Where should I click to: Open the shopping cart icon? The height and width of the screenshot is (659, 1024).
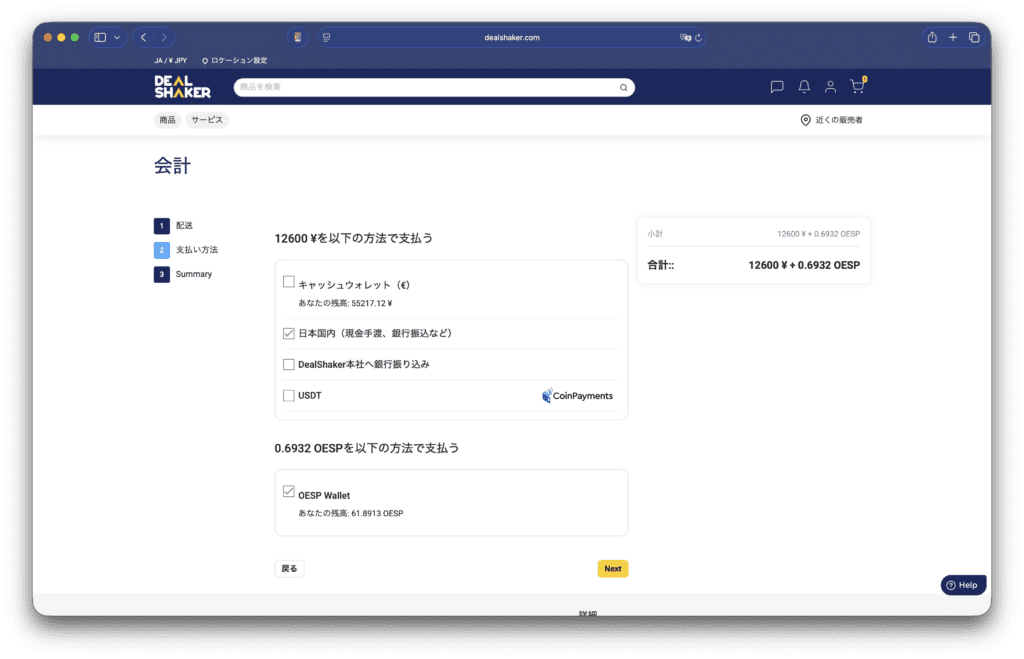coord(857,87)
